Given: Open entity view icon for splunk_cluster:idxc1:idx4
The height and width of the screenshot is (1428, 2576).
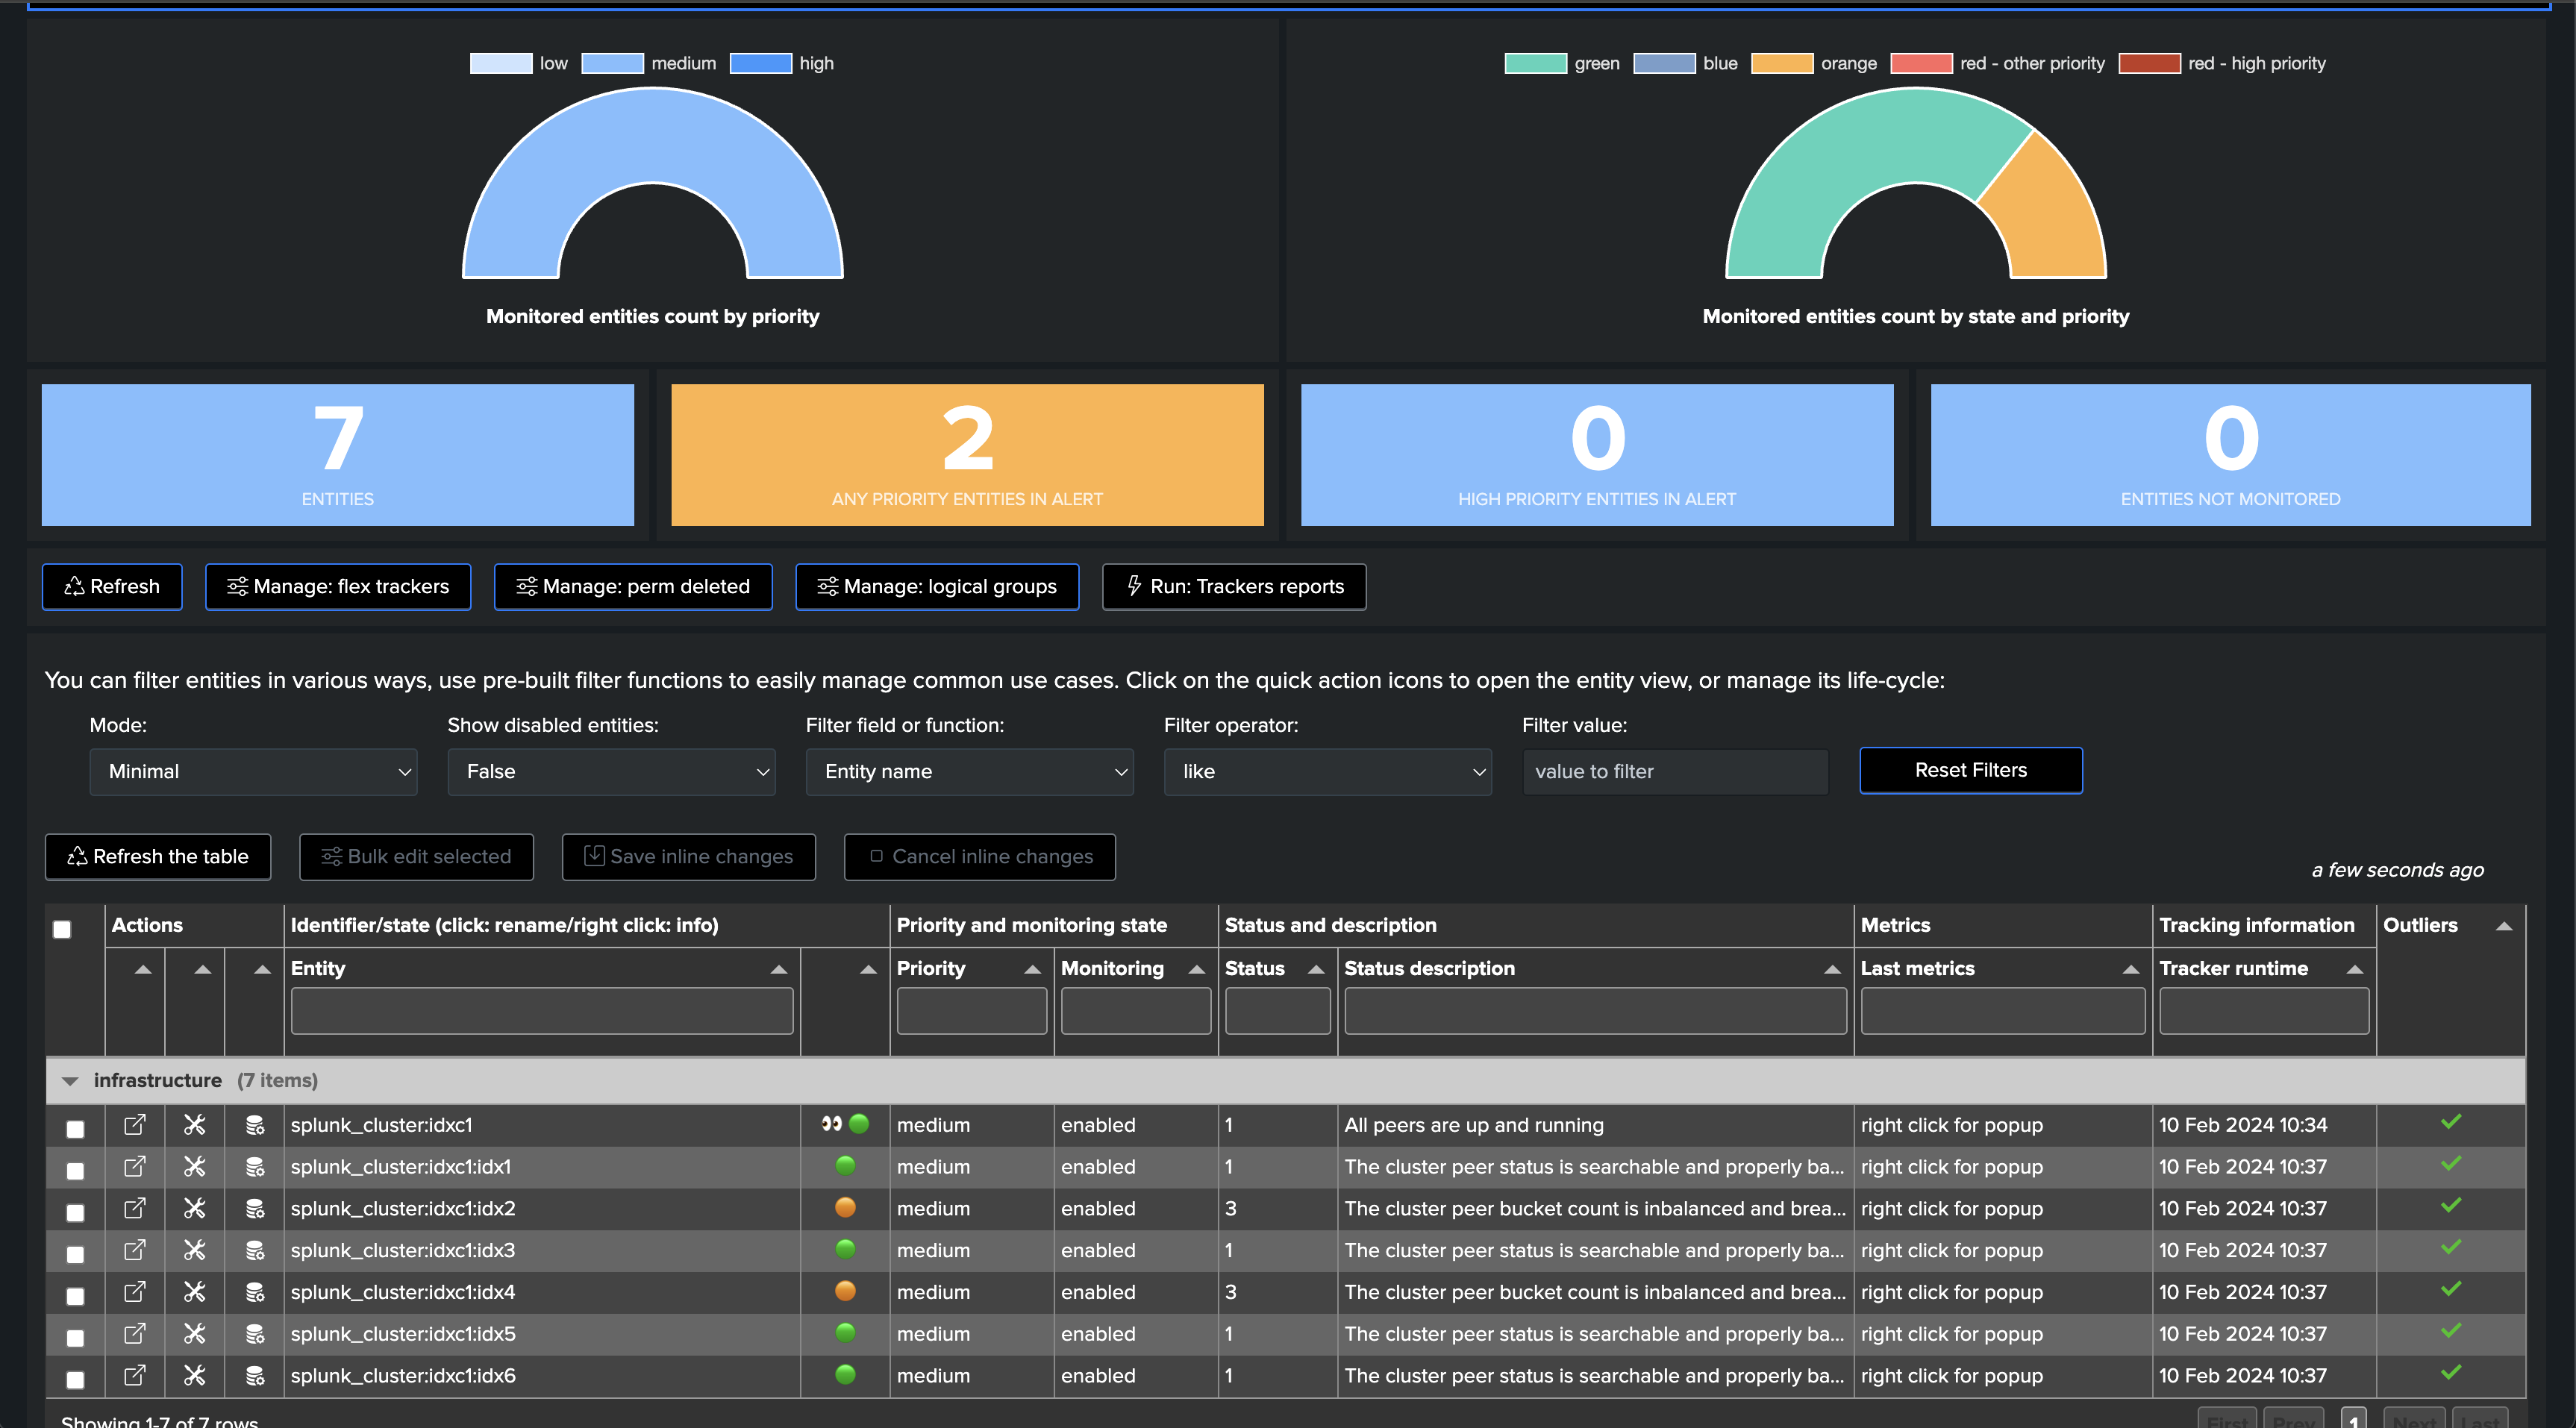Looking at the screenshot, I should tap(134, 1292).
